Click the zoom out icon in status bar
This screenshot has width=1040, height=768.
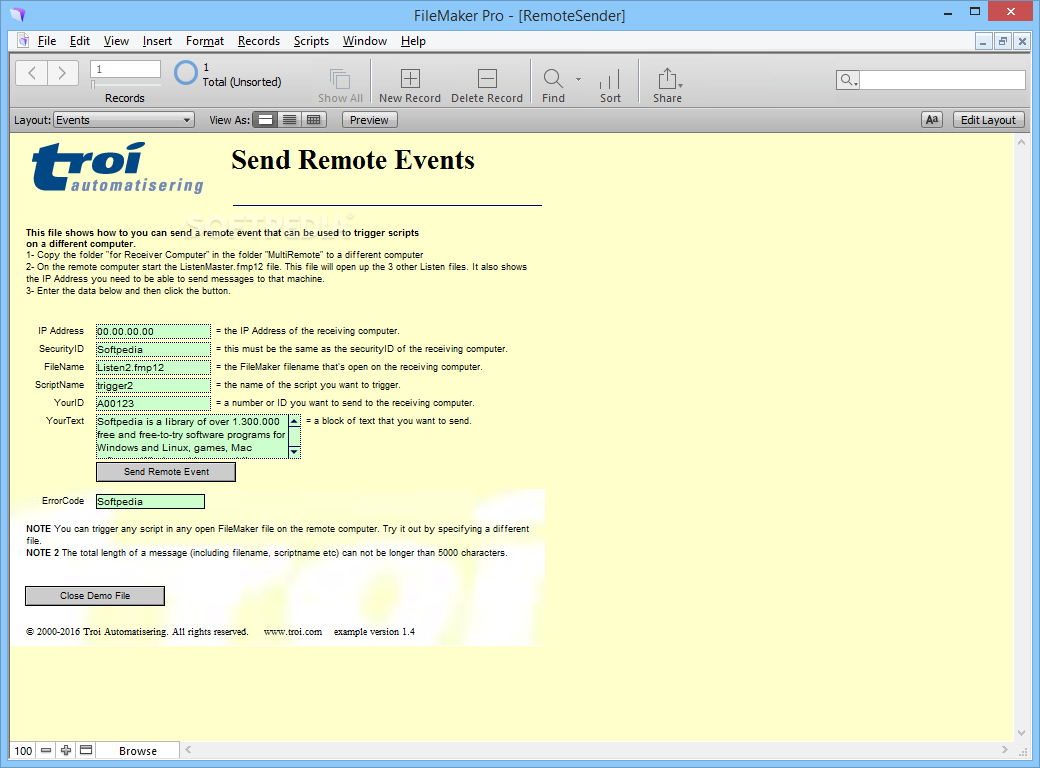(46, 750)
